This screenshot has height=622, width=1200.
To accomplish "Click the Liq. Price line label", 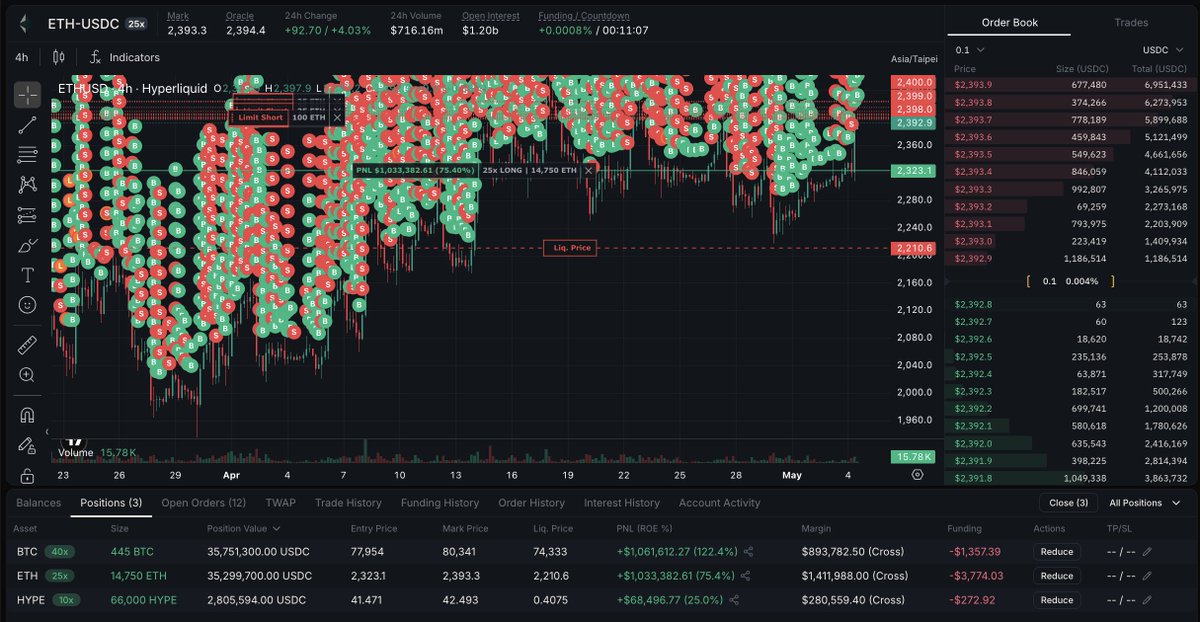I will pos(570,247).
